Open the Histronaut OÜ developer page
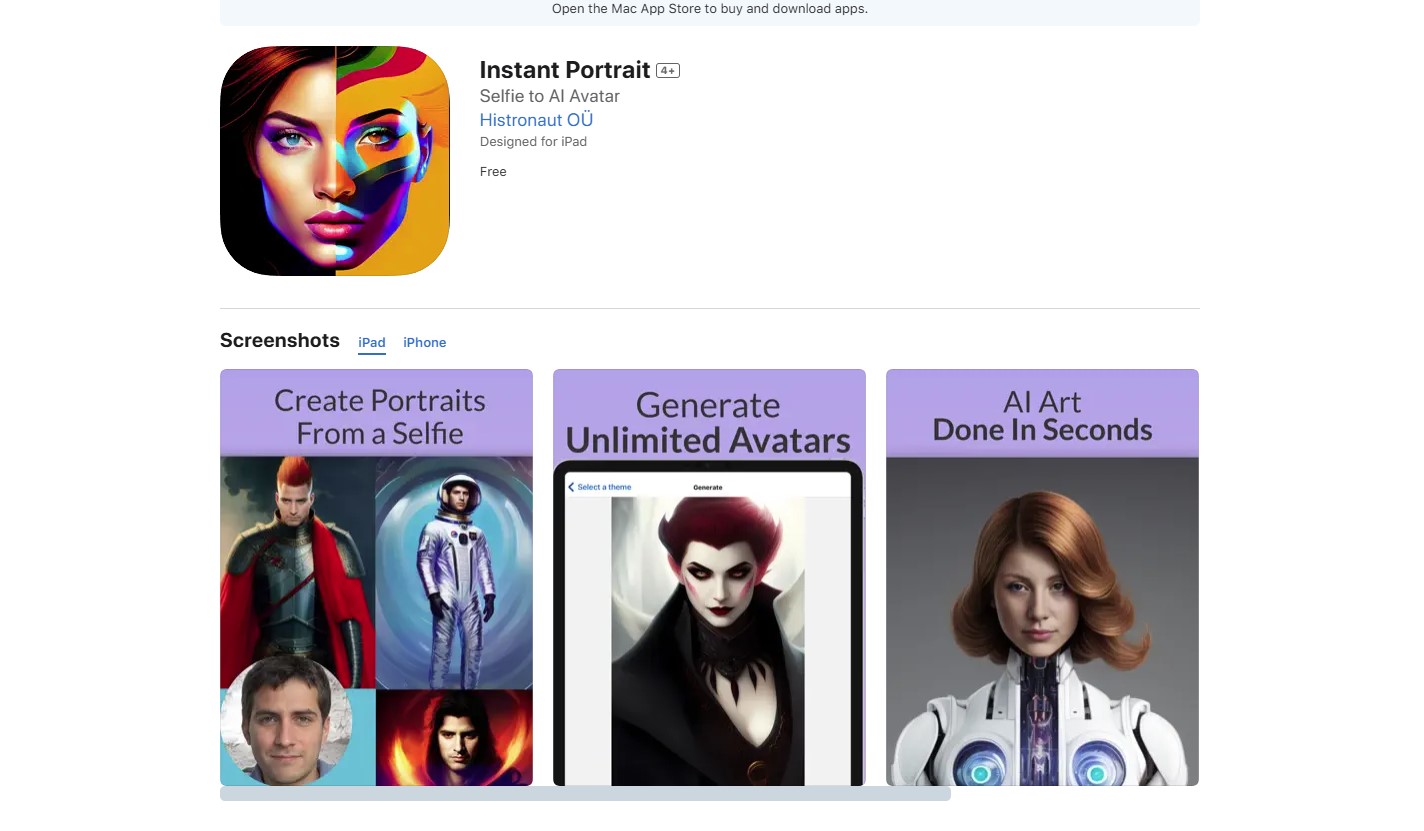This screenshot has width=1424, height=831. (x=536, y=119)
